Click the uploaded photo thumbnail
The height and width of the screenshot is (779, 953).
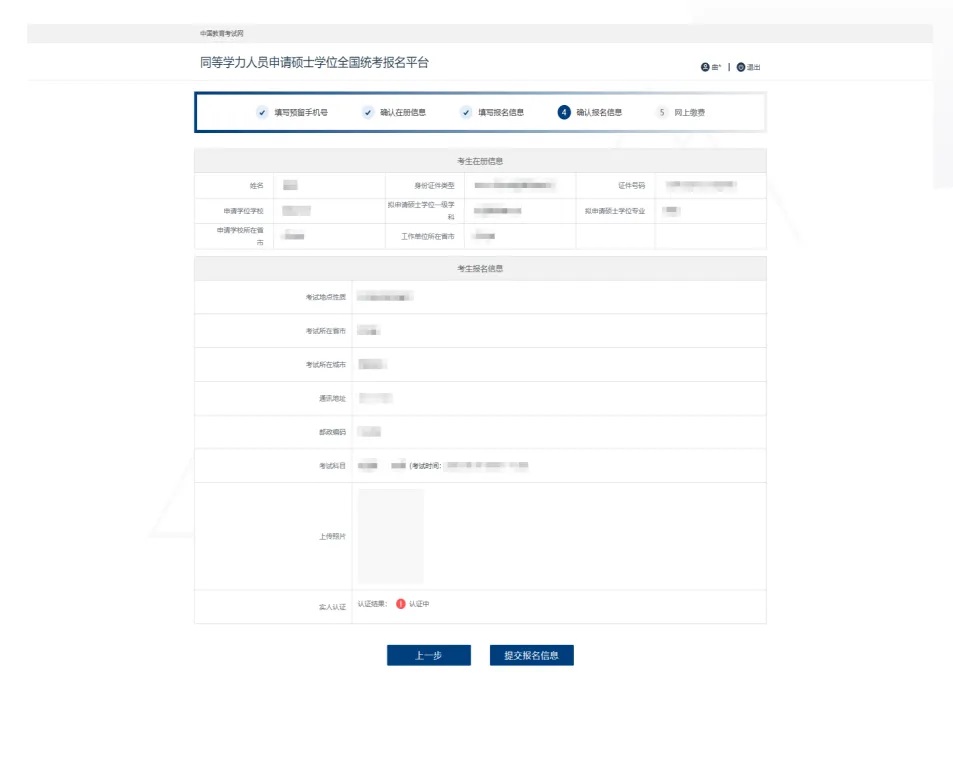pyautogui.click(x=391, y=536)
